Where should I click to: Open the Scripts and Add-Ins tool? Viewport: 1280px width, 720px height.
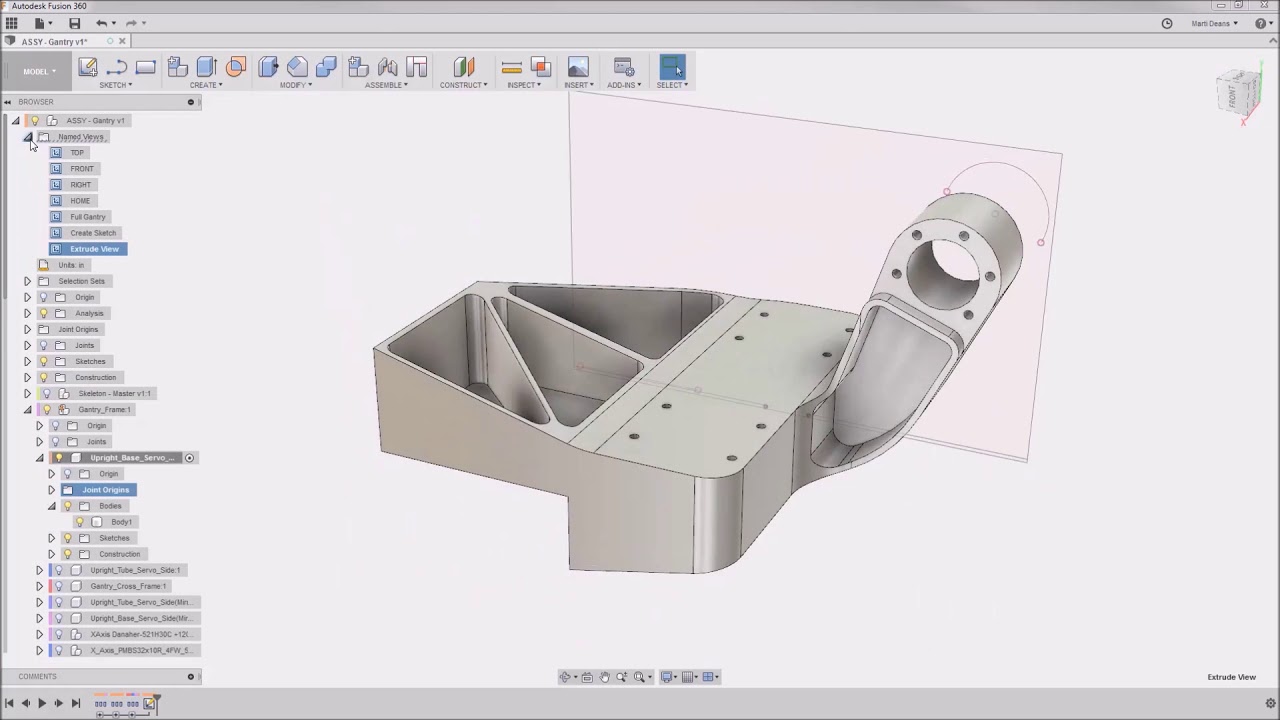(624, 67)
